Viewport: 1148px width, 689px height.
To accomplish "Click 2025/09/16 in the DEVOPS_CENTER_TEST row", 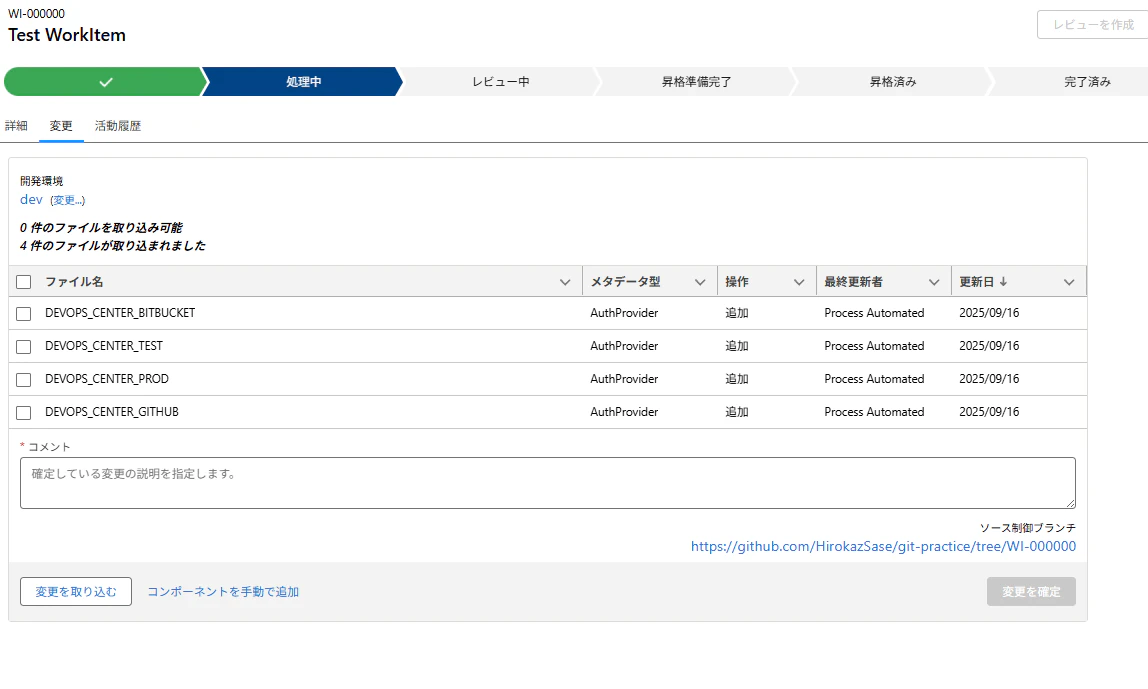I will (x=989, y=346).
